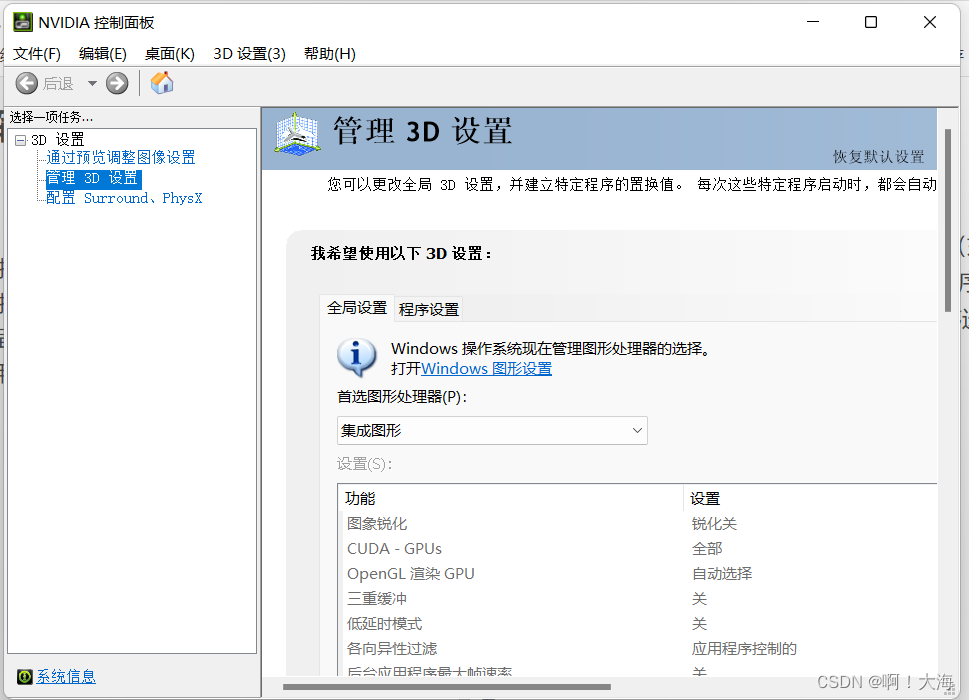
Task: Click the home icon in toolbar
Action: click(162, 83)
